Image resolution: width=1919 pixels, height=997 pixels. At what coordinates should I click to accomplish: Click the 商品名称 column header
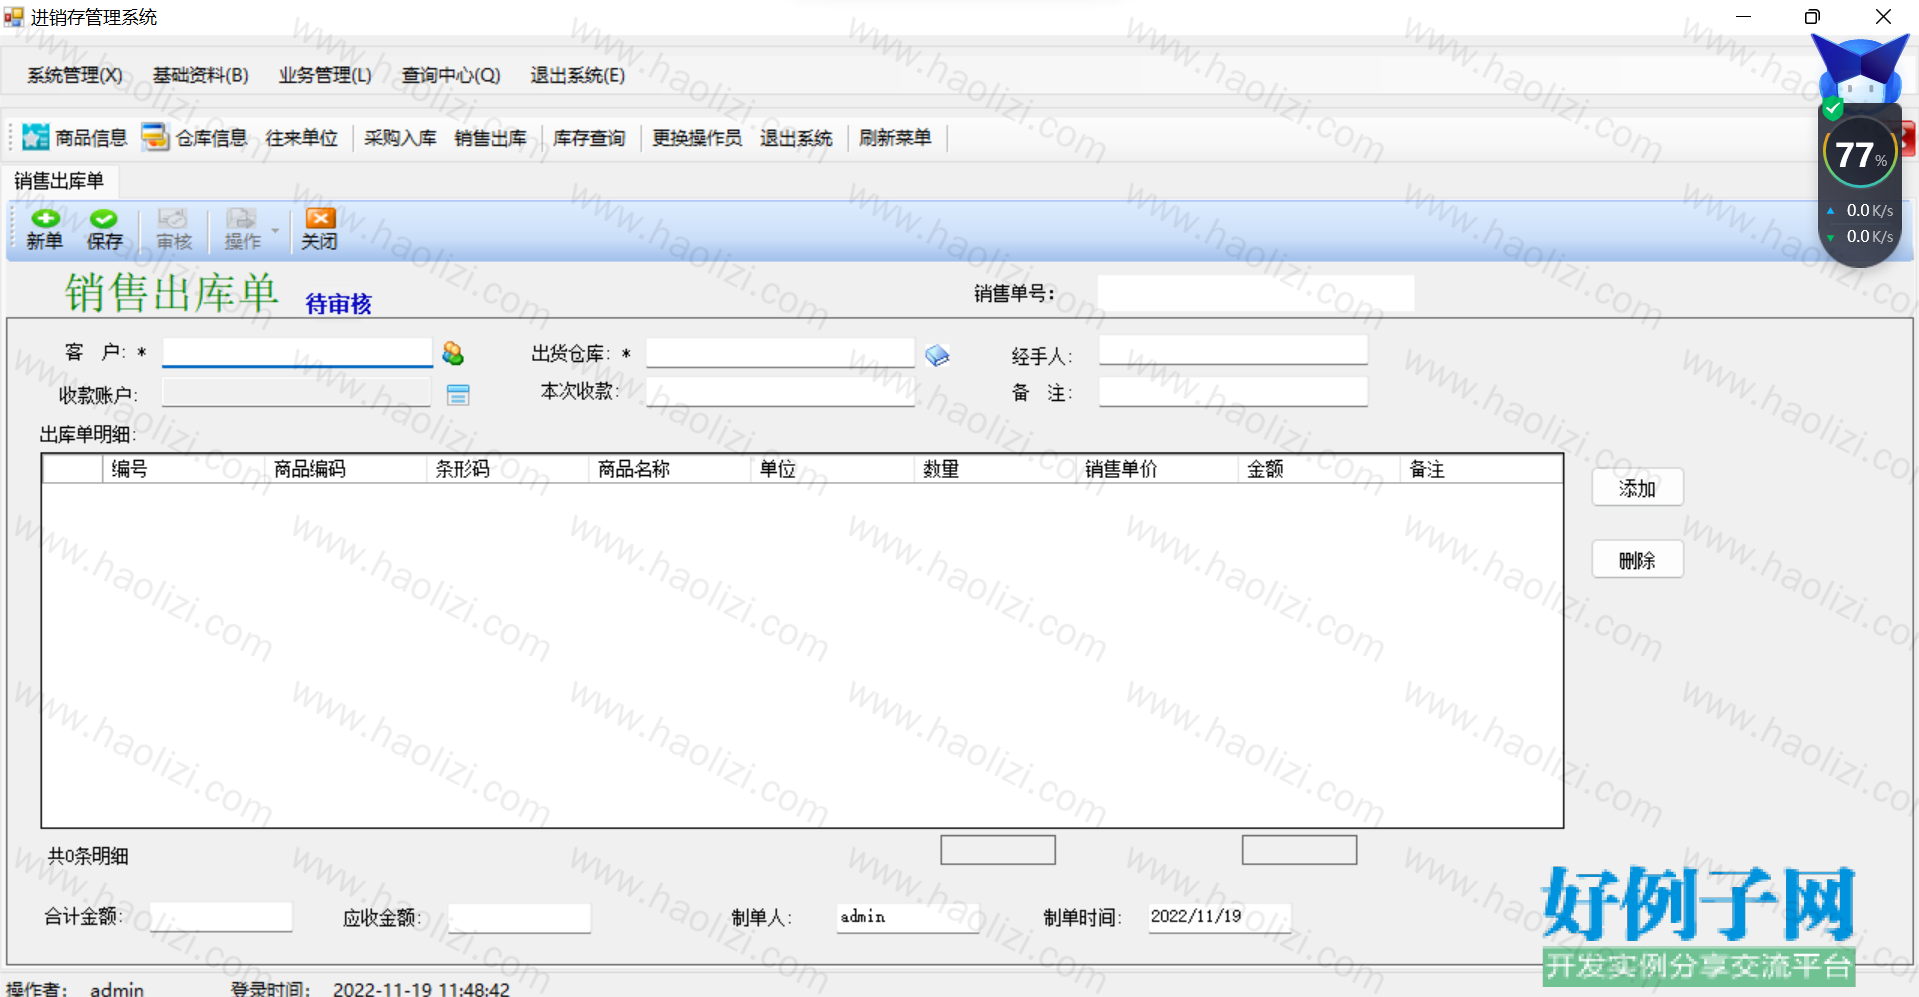click(x=670, y=469)
